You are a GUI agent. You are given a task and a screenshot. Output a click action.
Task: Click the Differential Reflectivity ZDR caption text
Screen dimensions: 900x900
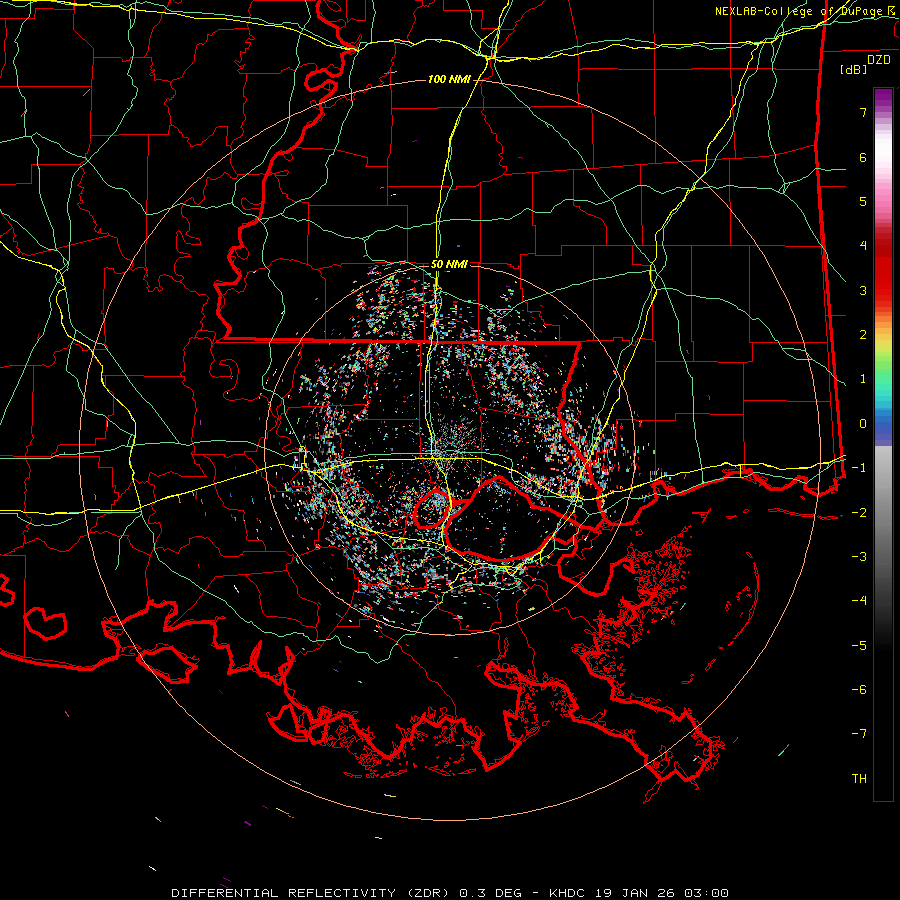coord(450,893)
